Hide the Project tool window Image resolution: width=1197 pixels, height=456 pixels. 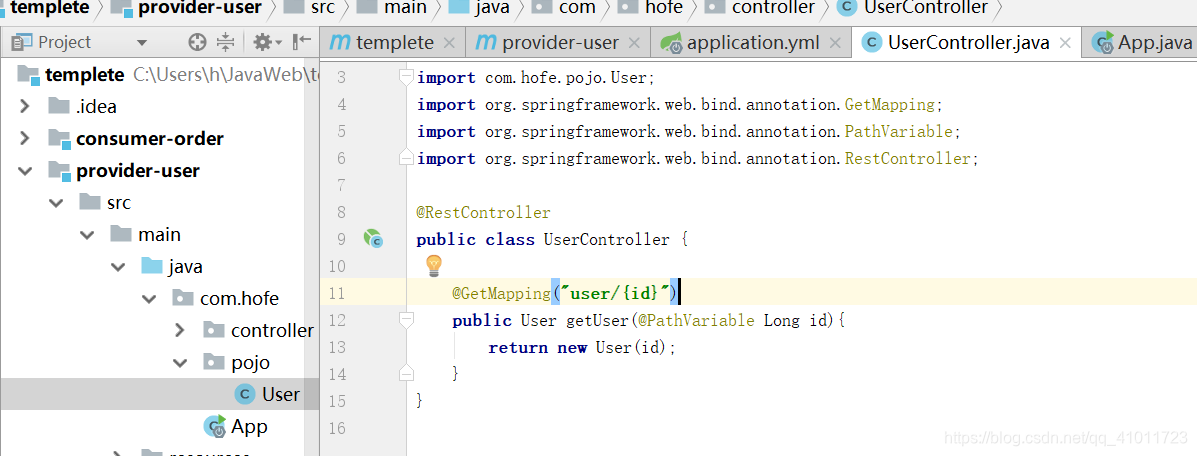tap(303, 42)
